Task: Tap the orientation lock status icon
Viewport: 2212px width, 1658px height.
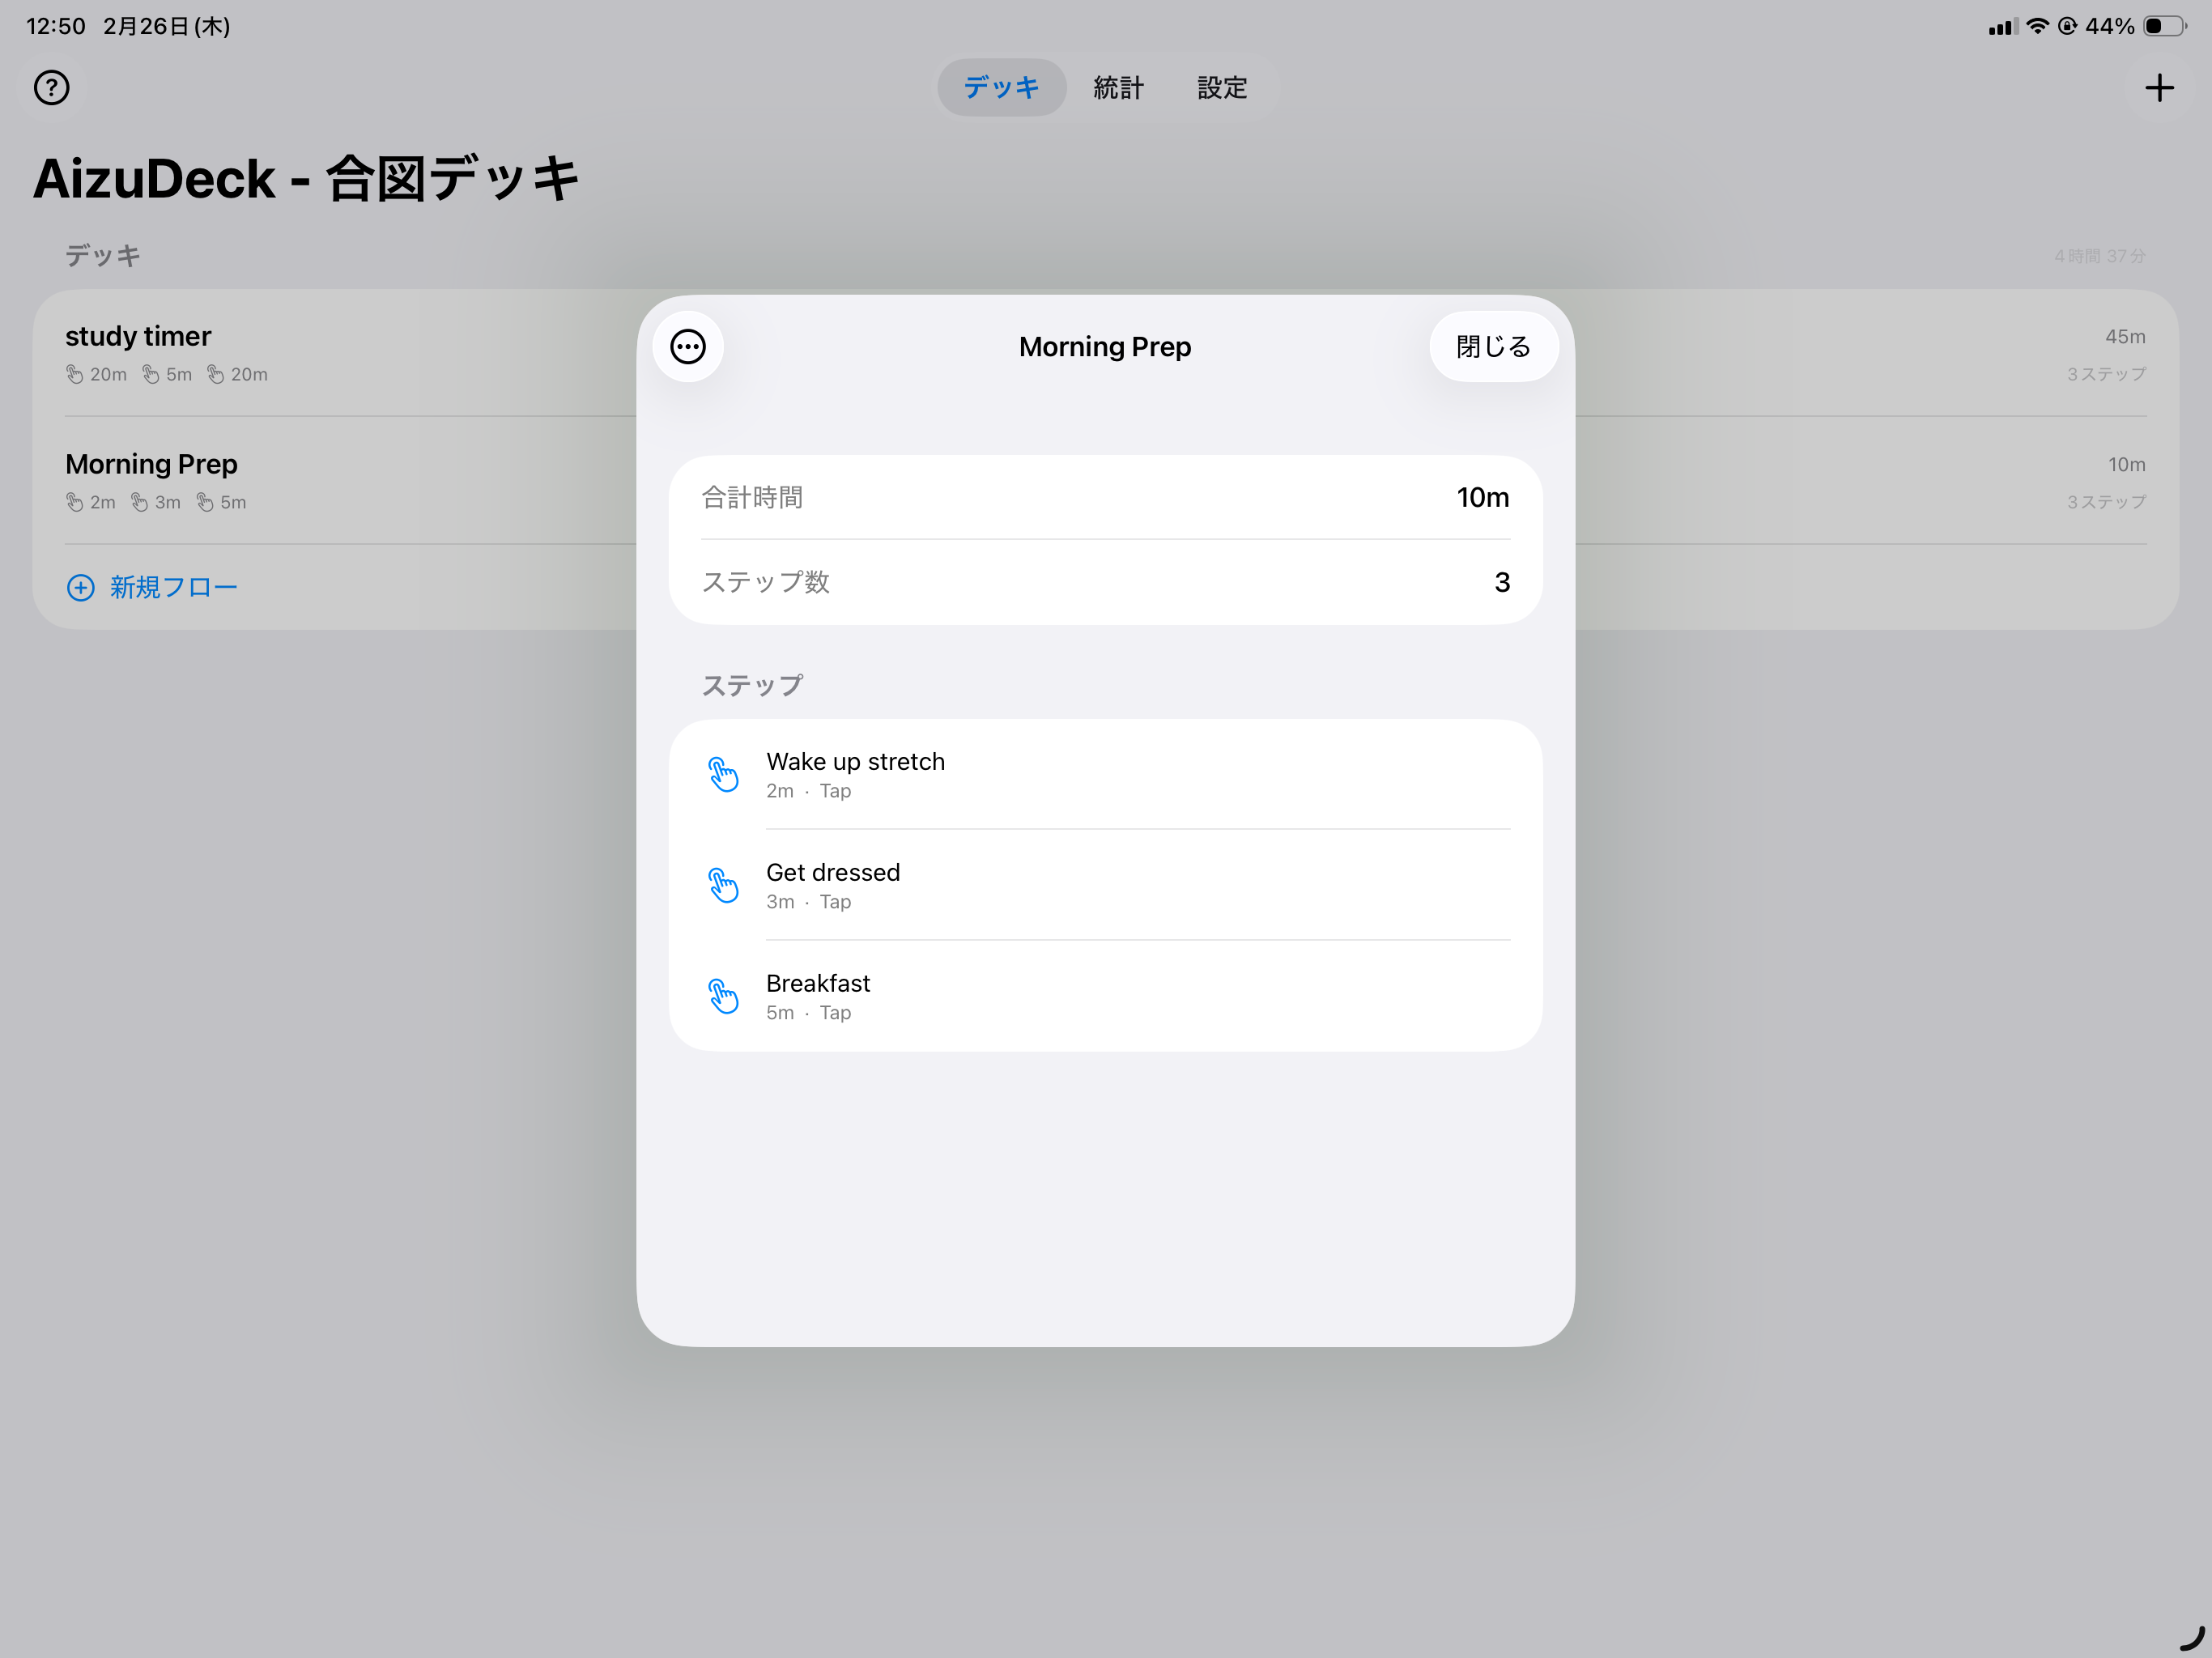Action: pos(2067,26)
